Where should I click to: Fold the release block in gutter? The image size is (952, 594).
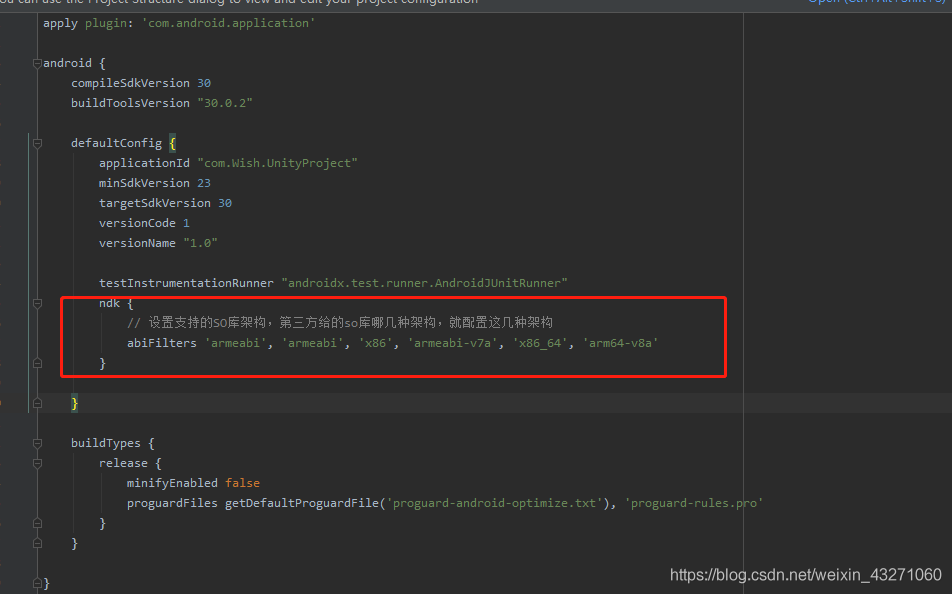[37, 463]
